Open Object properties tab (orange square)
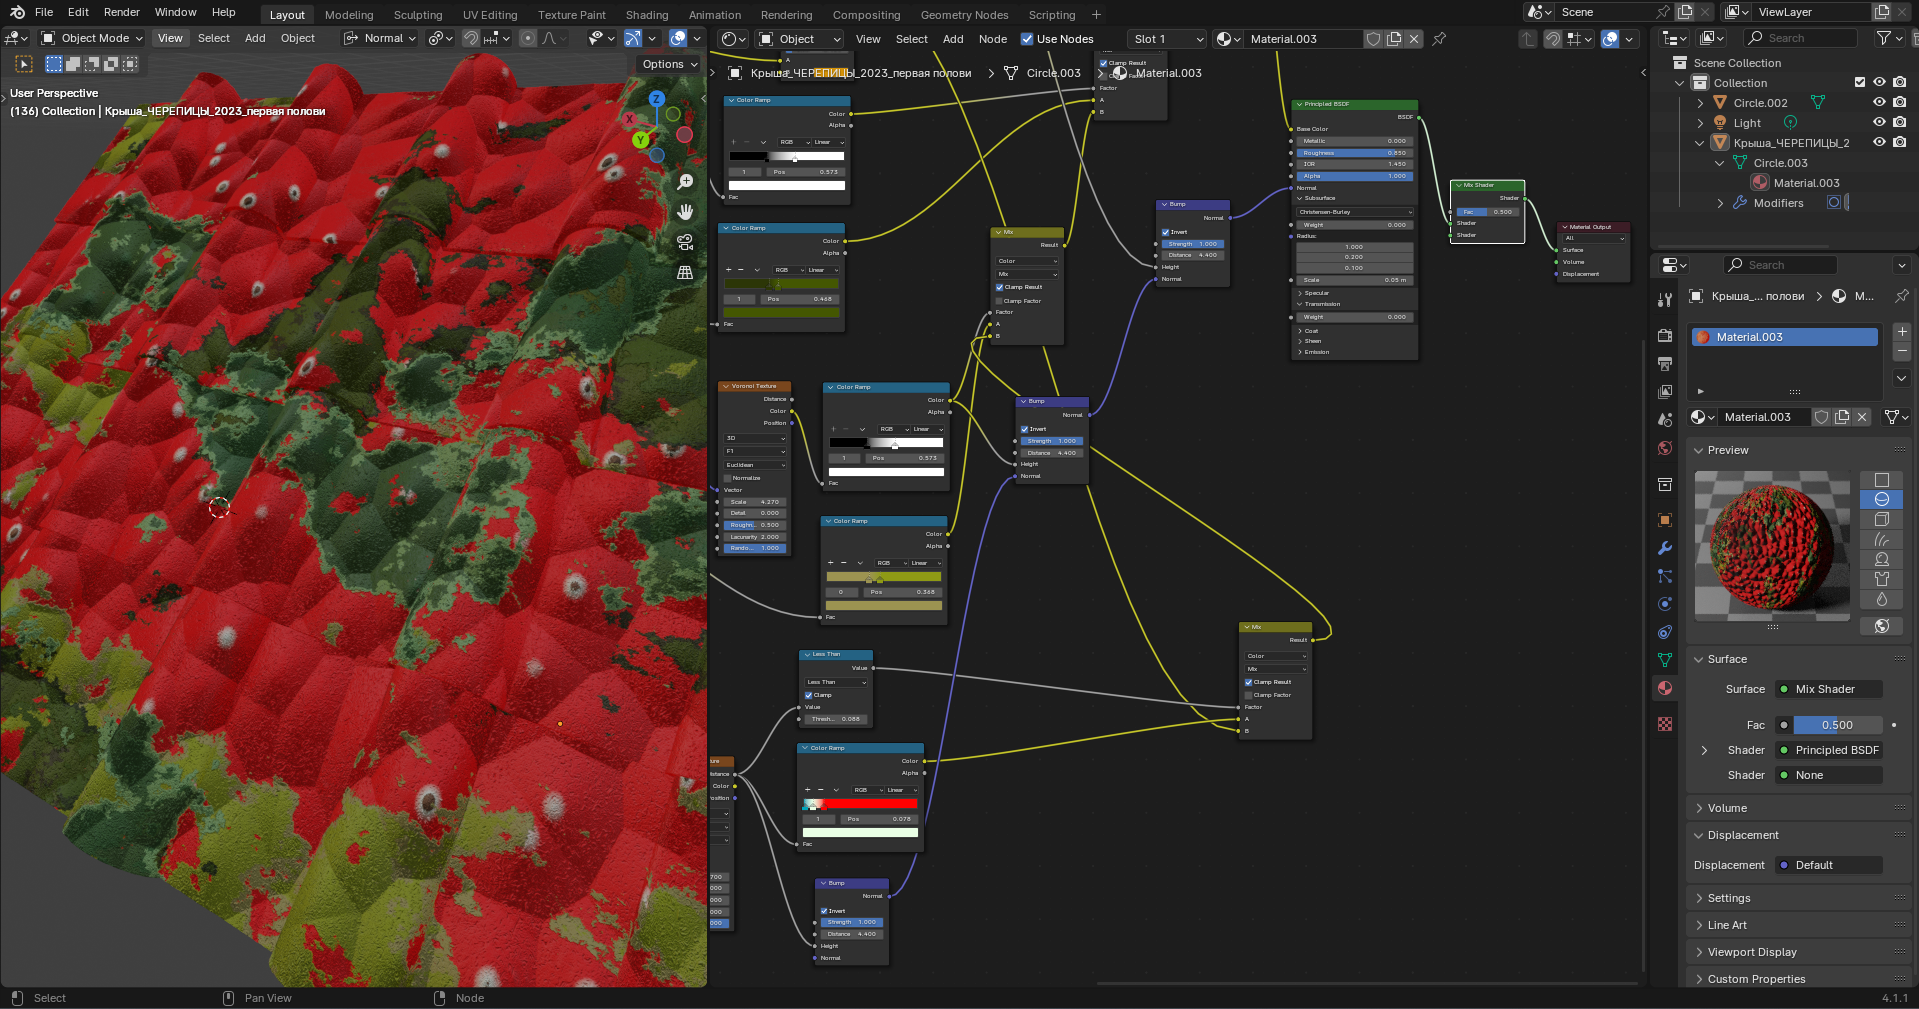Screen dimensions: 1919x1009 [x=1665, y=520]
